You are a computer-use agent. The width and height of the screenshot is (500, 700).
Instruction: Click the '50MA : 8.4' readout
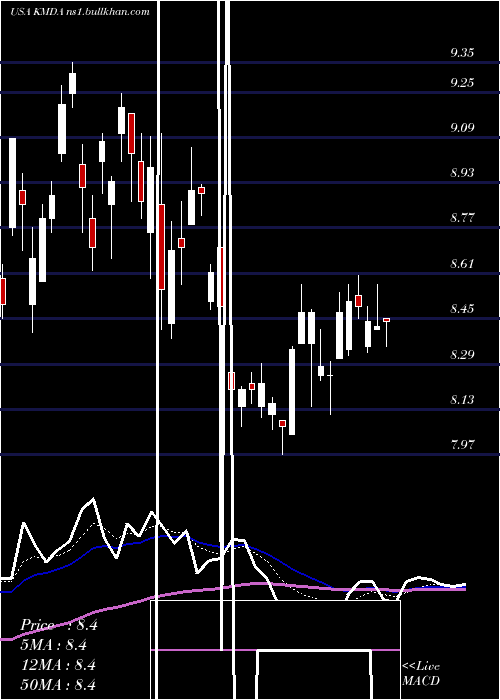click(x=58, y=684)
